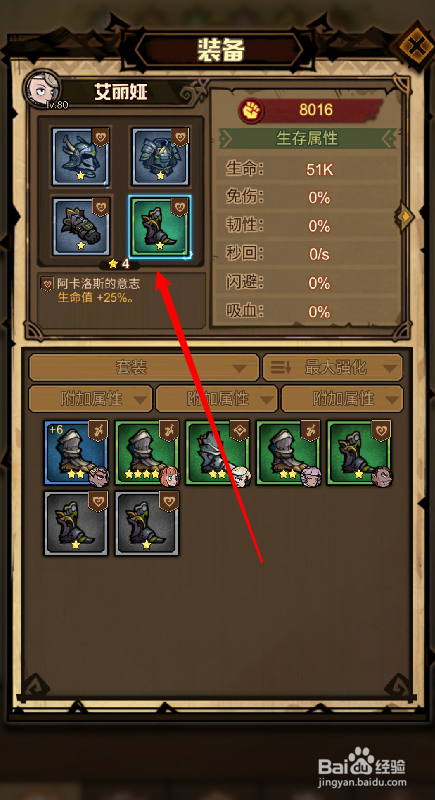Select the green helmet inventory item
Viewport: 435px width, 800px height.
(x=218, y=453)
